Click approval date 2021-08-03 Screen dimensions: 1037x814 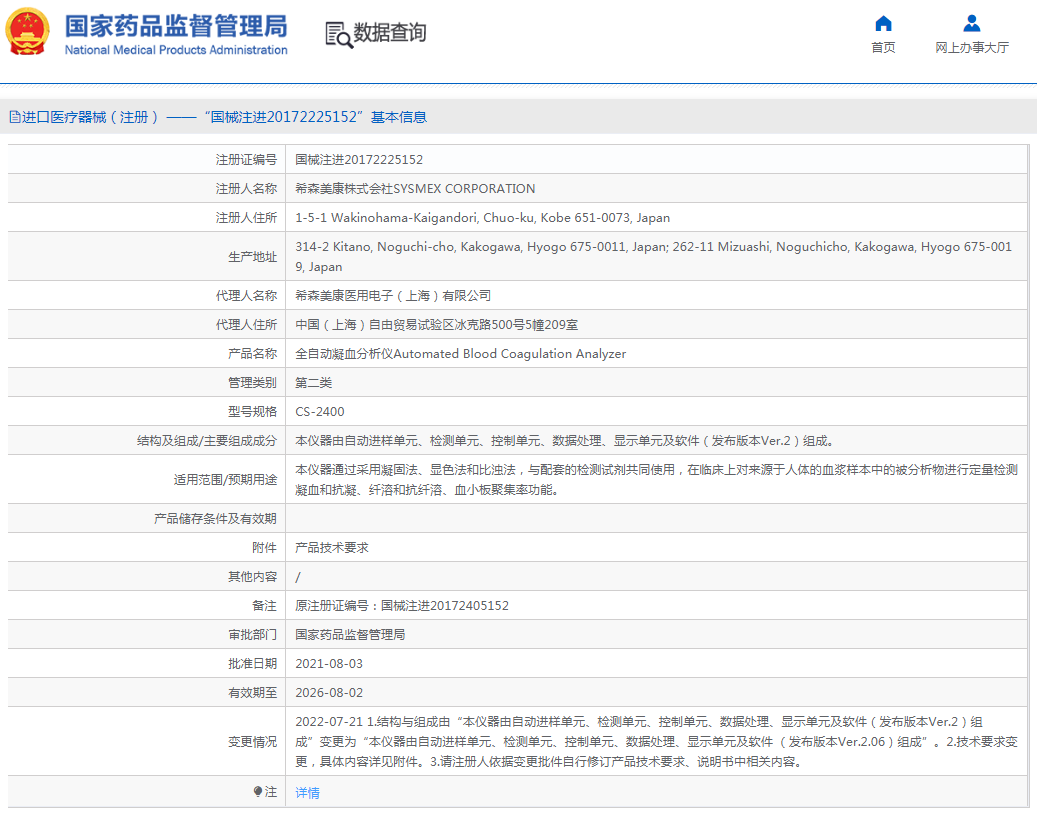tap(329, 664)
